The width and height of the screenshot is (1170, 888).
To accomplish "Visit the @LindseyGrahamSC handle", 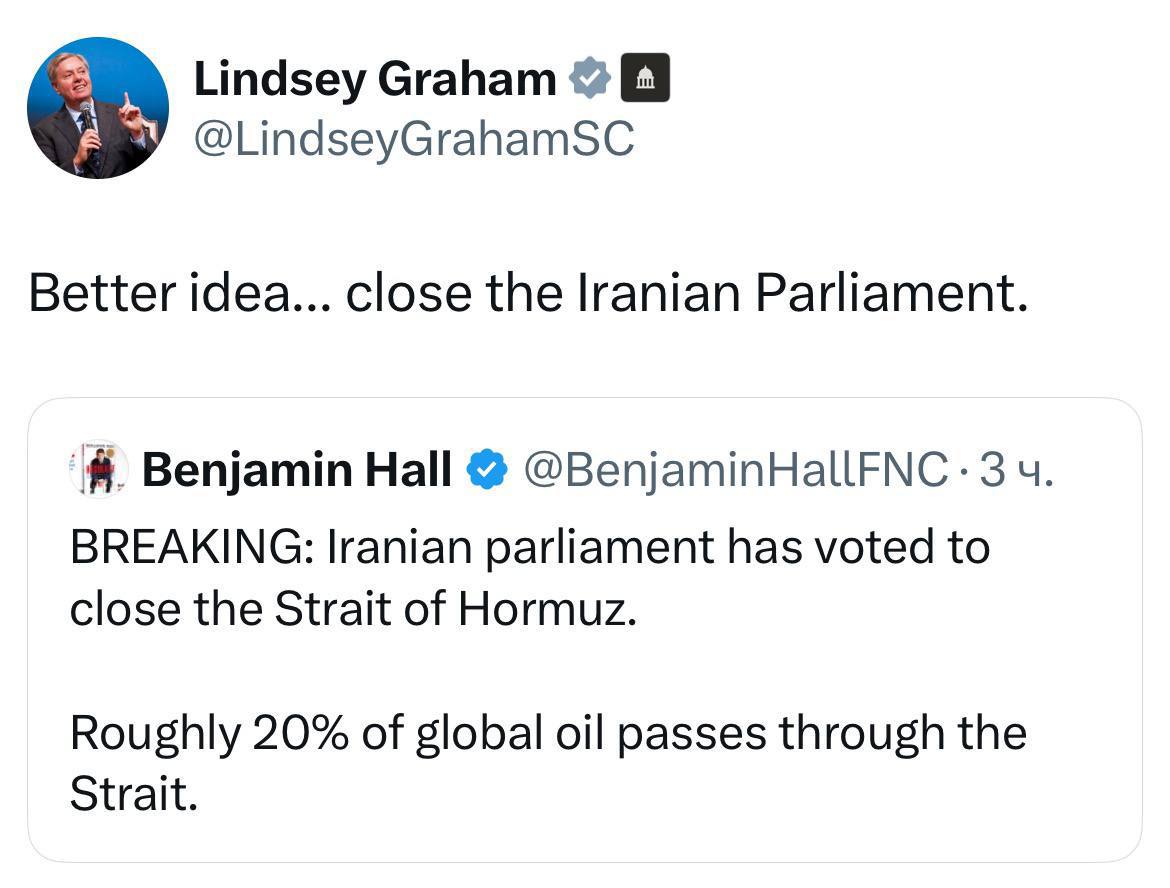I will point(414,138).
